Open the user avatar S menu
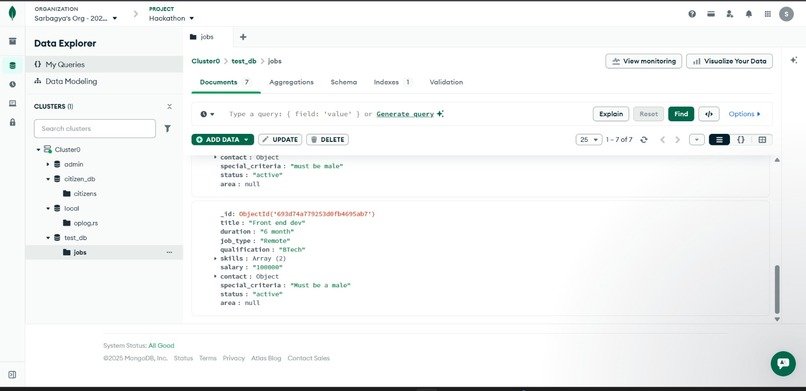806x391 pixels. coord(786,14)
